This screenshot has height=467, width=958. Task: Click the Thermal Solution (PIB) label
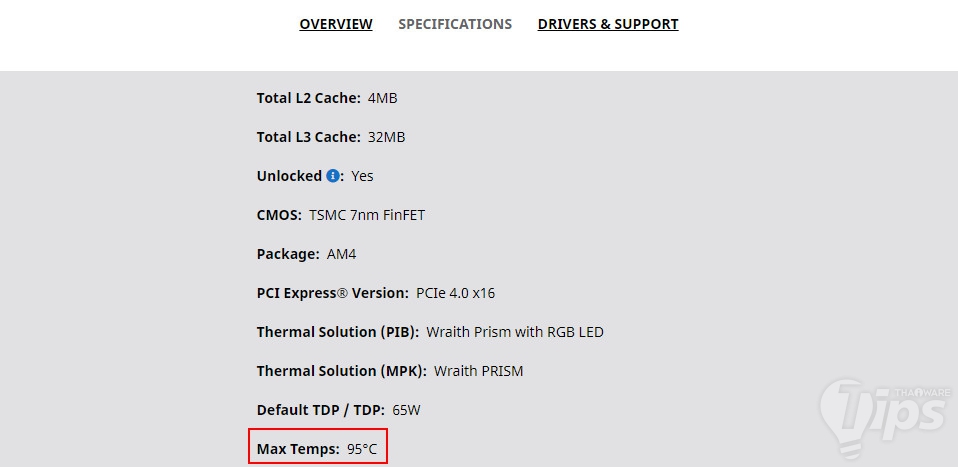pyautogui.click(x=337, y=332)
